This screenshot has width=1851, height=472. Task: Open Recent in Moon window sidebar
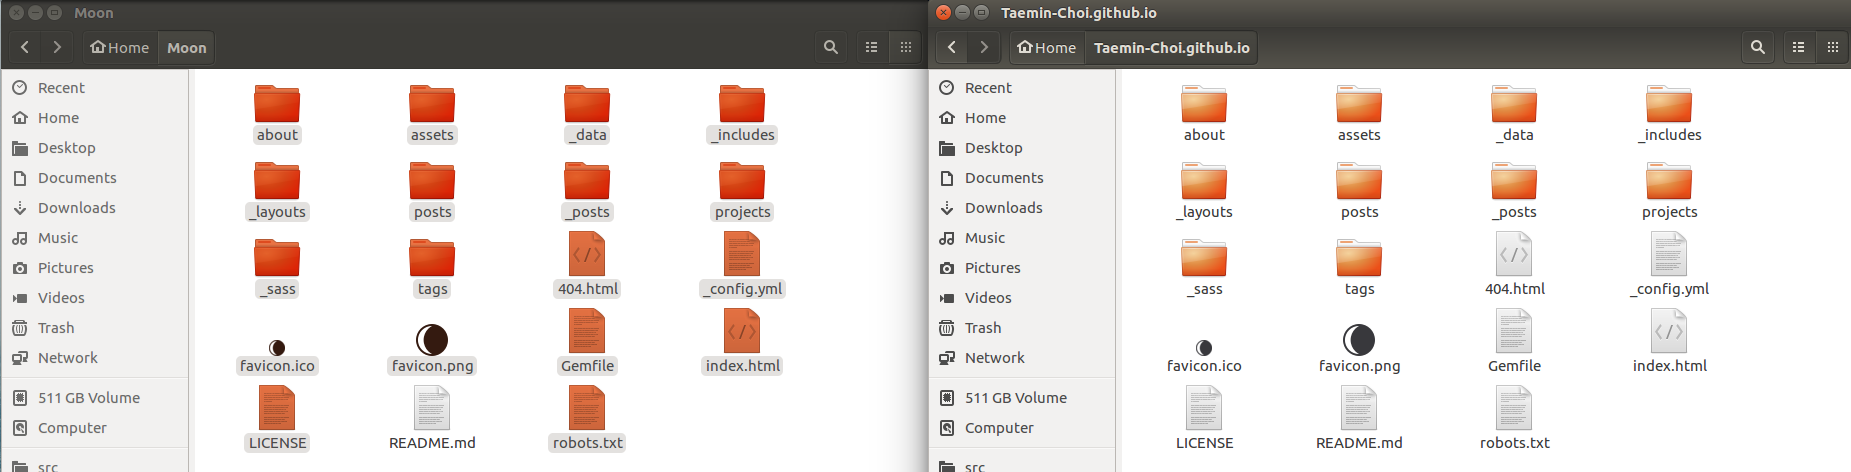pos(95,88)
